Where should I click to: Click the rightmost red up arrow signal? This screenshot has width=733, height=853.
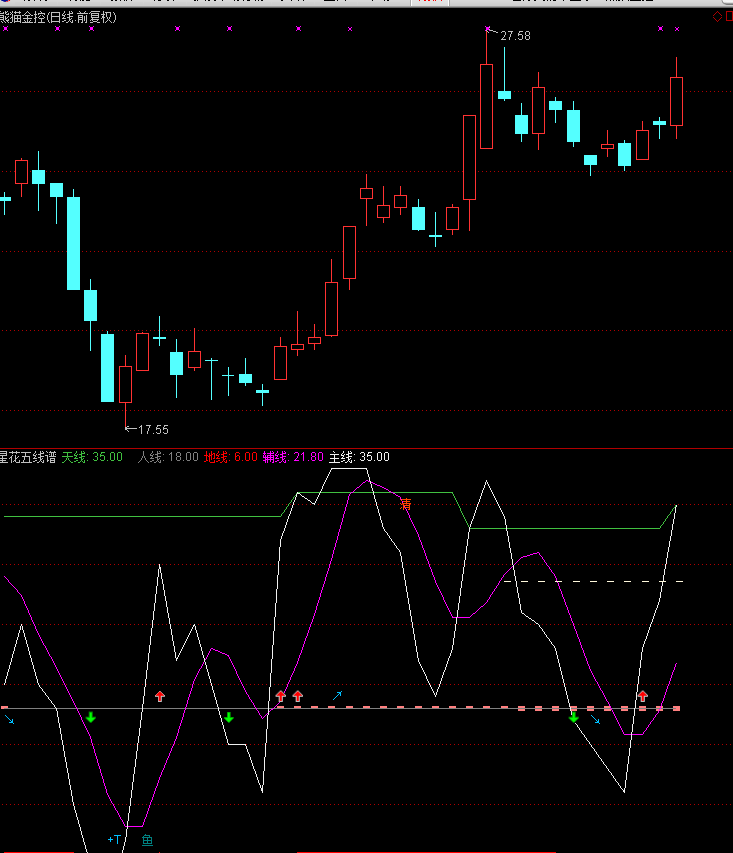(643, 696)
